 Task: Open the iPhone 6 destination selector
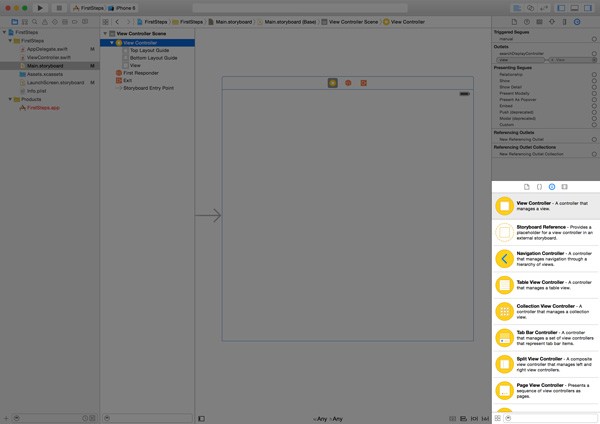pos(122,8)
